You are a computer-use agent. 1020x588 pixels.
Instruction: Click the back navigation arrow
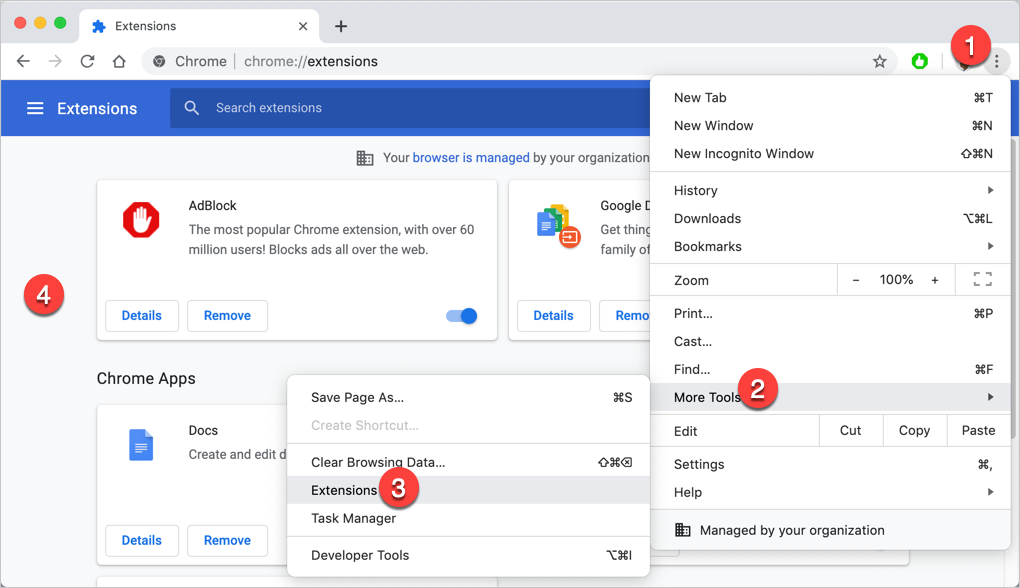point(23,61)
